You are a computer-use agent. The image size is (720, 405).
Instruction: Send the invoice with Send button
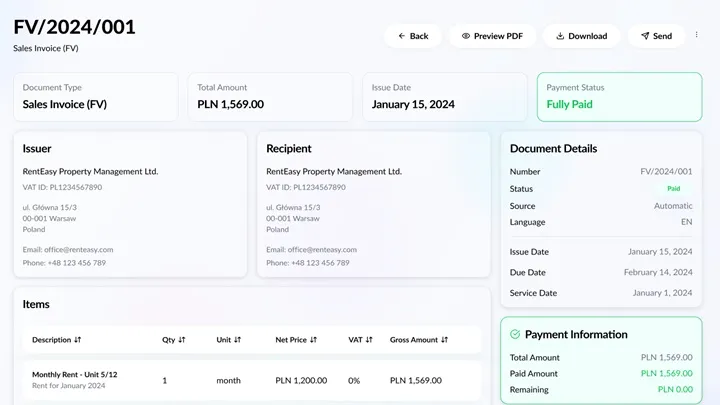tap(656, 36)
